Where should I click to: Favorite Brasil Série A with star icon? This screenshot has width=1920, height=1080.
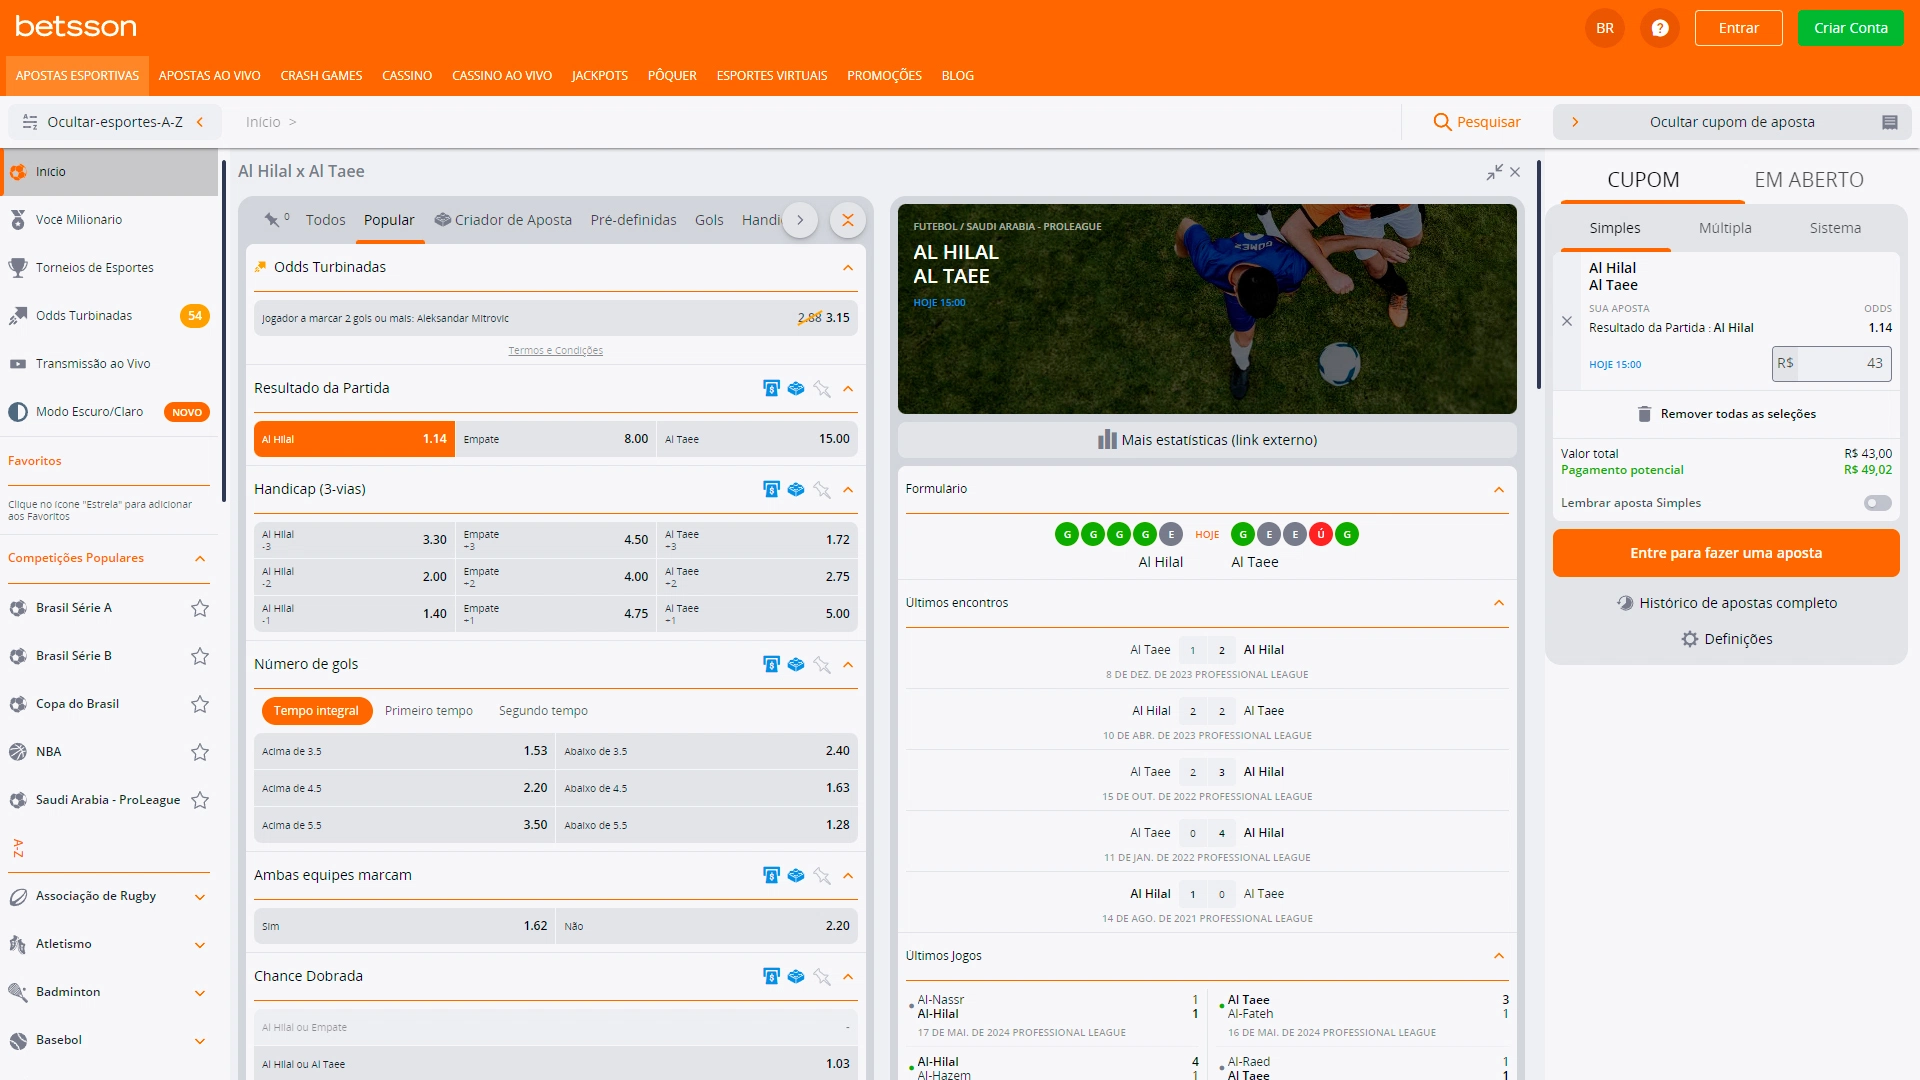[200, 608]
